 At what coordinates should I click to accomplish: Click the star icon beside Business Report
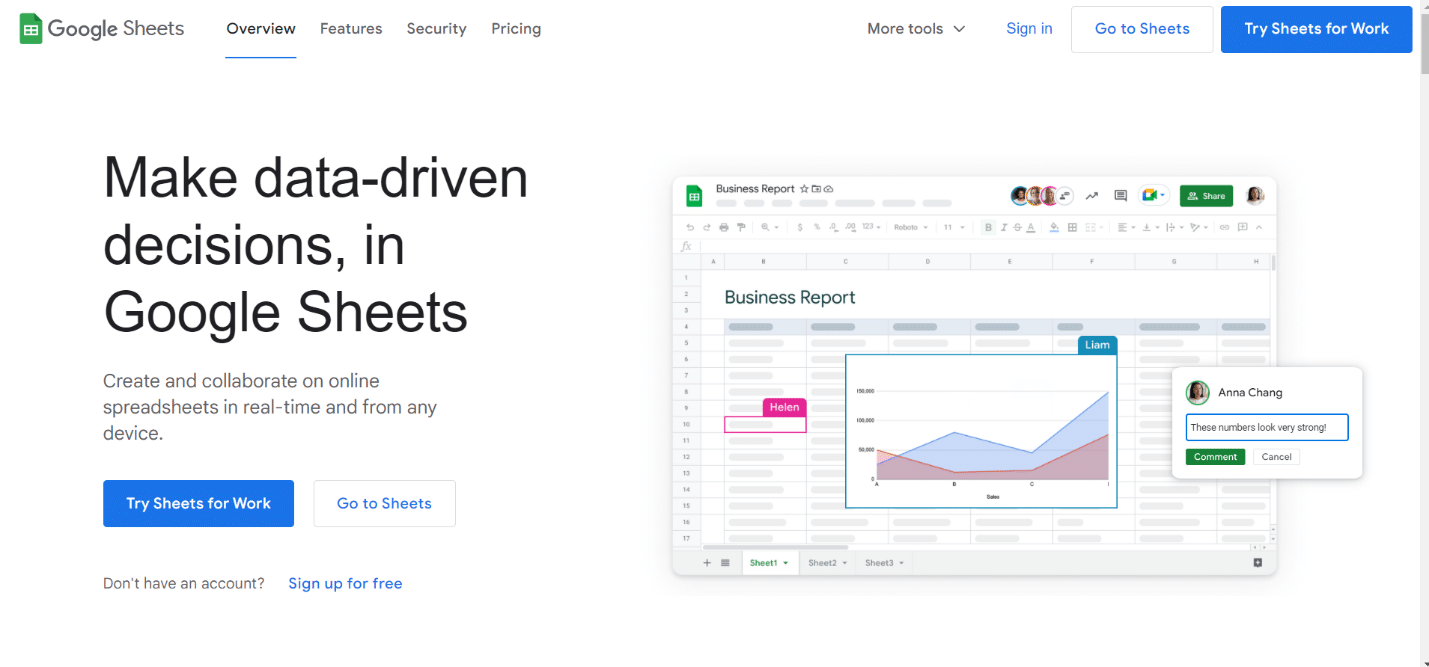click(804, 189)
